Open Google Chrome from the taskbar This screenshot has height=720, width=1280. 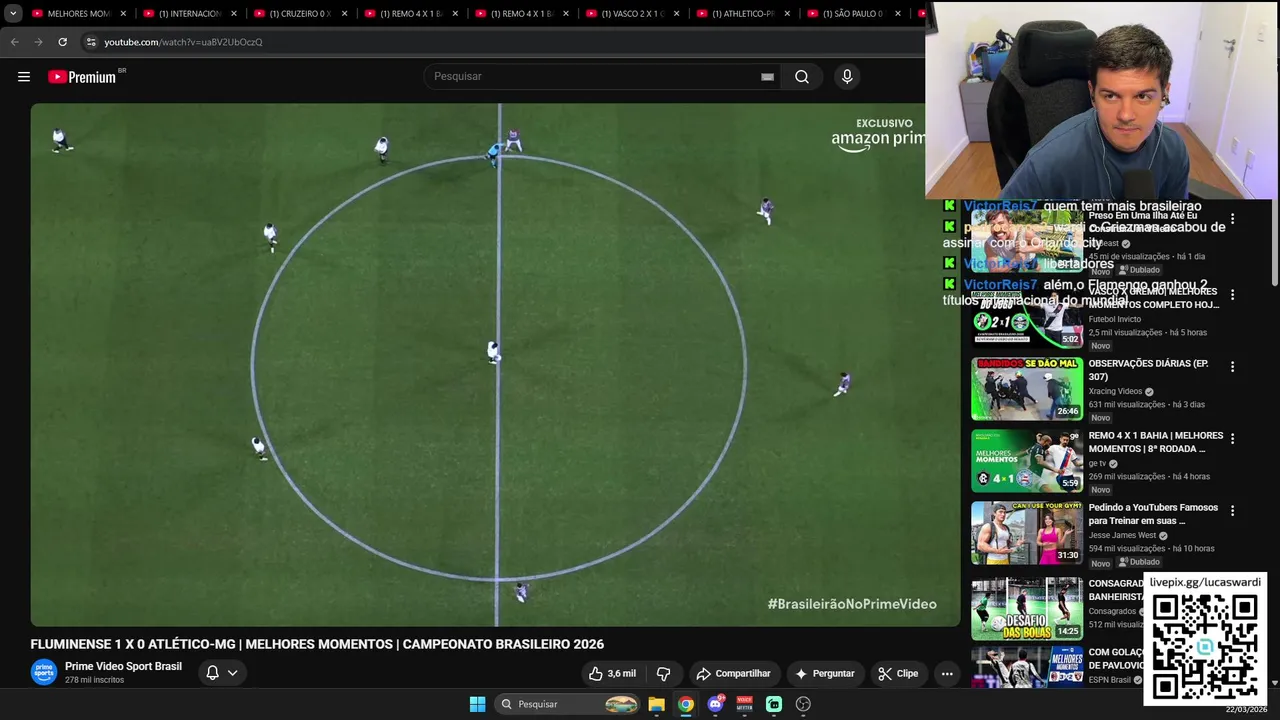click(x=686, y=704)
